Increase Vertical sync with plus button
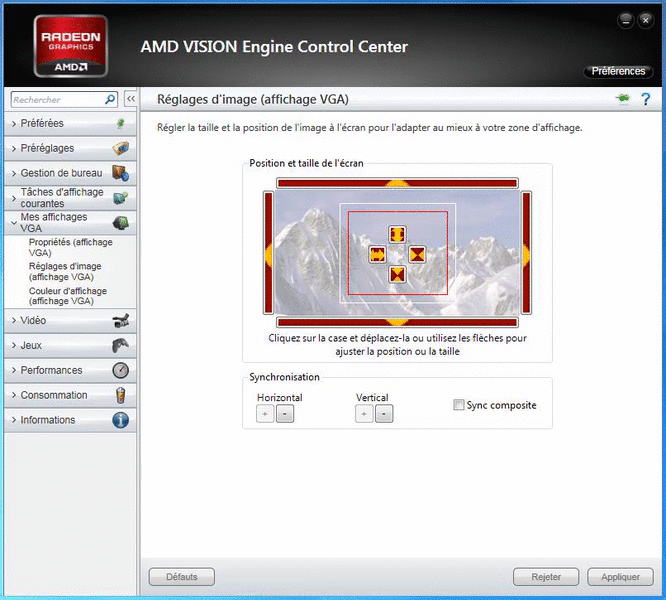 pos(364,414)
